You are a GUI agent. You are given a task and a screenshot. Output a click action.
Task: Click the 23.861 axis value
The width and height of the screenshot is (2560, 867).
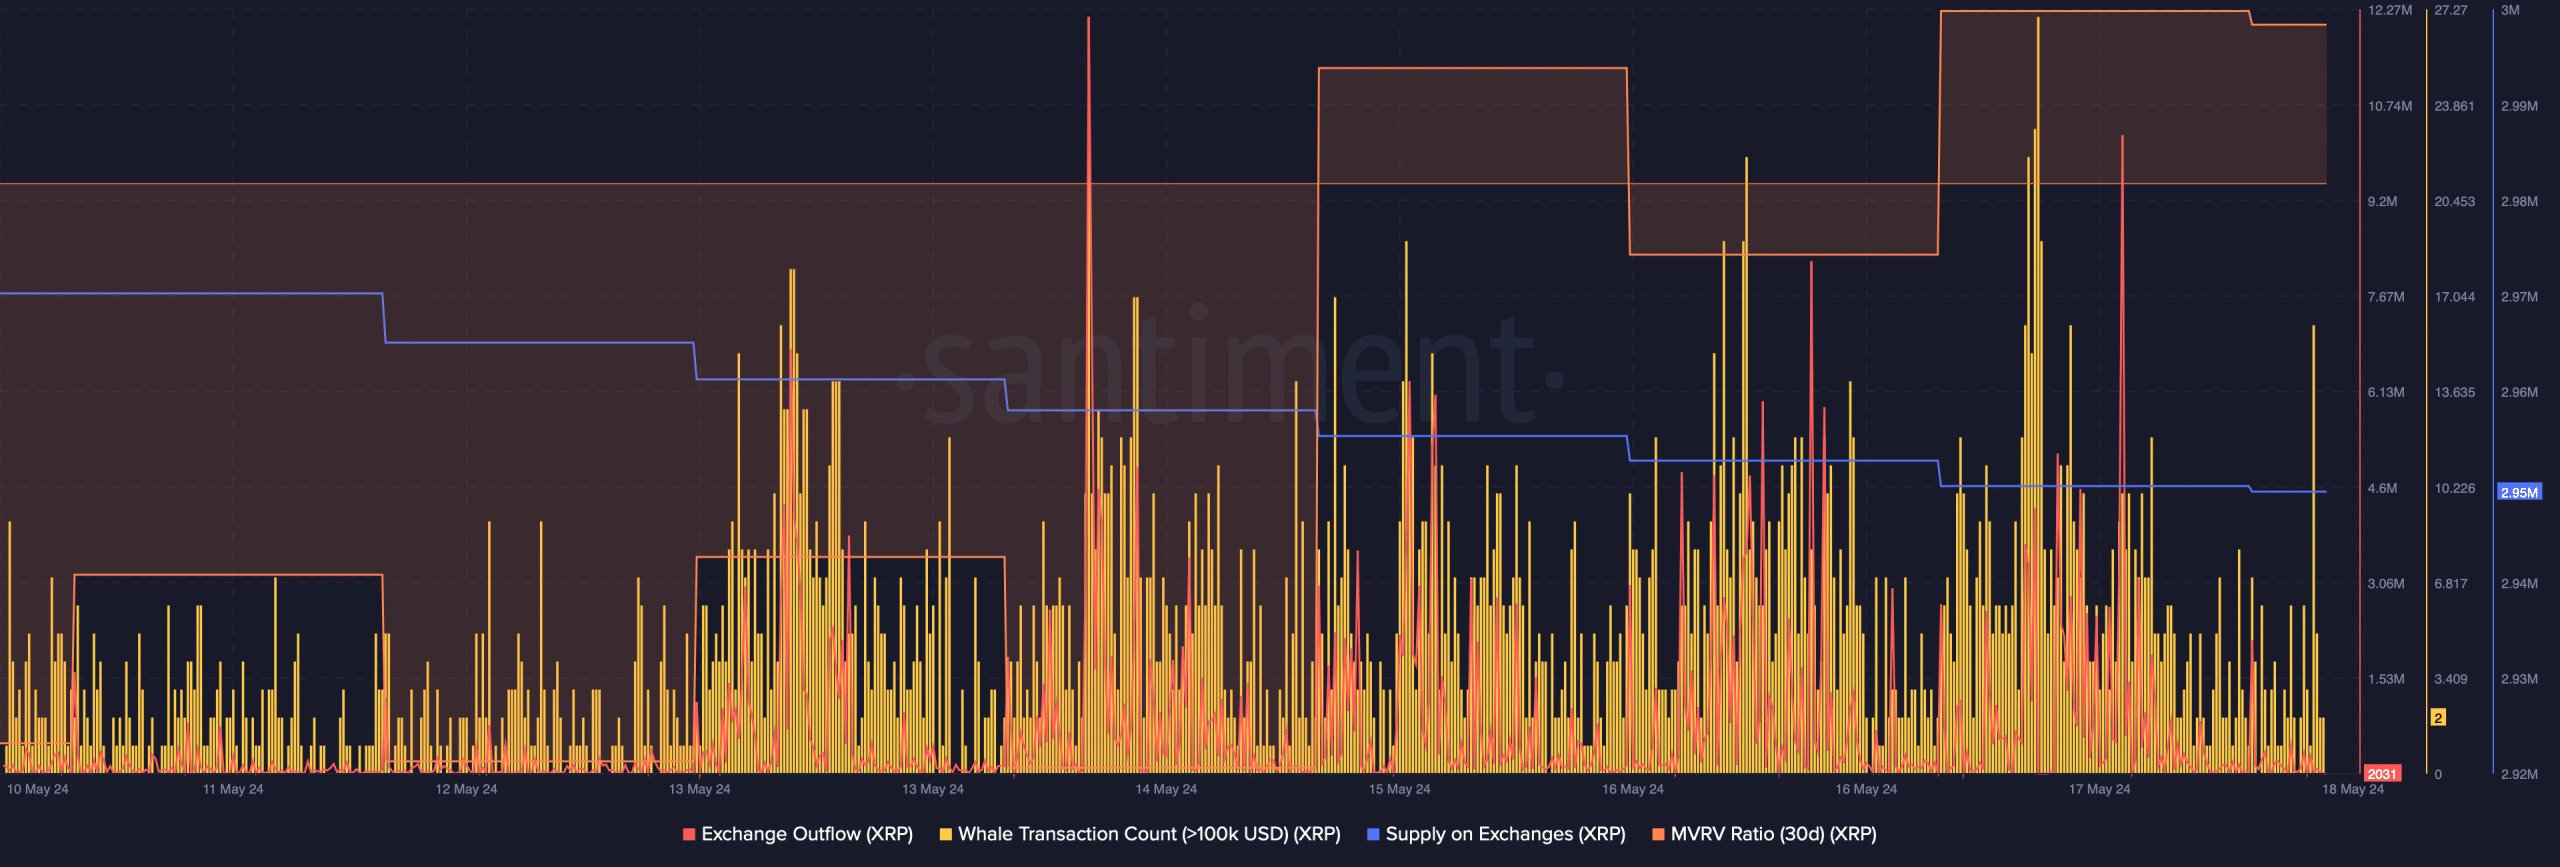click(x=2454, y=106)
